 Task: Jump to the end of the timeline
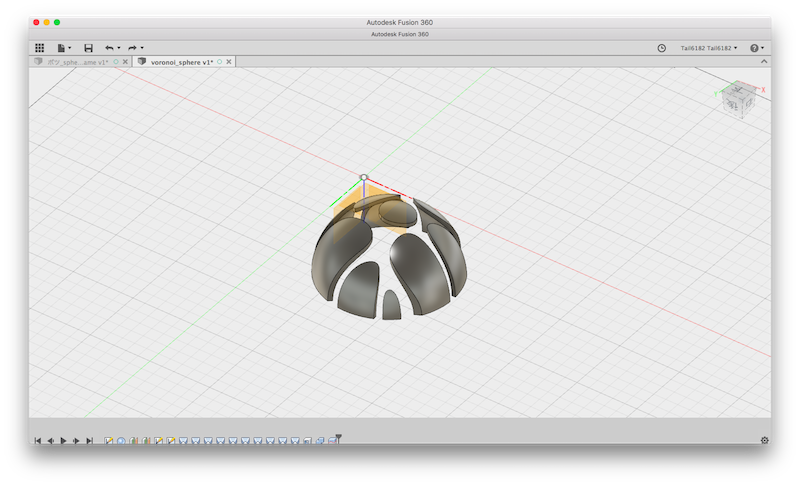point(89,441)
